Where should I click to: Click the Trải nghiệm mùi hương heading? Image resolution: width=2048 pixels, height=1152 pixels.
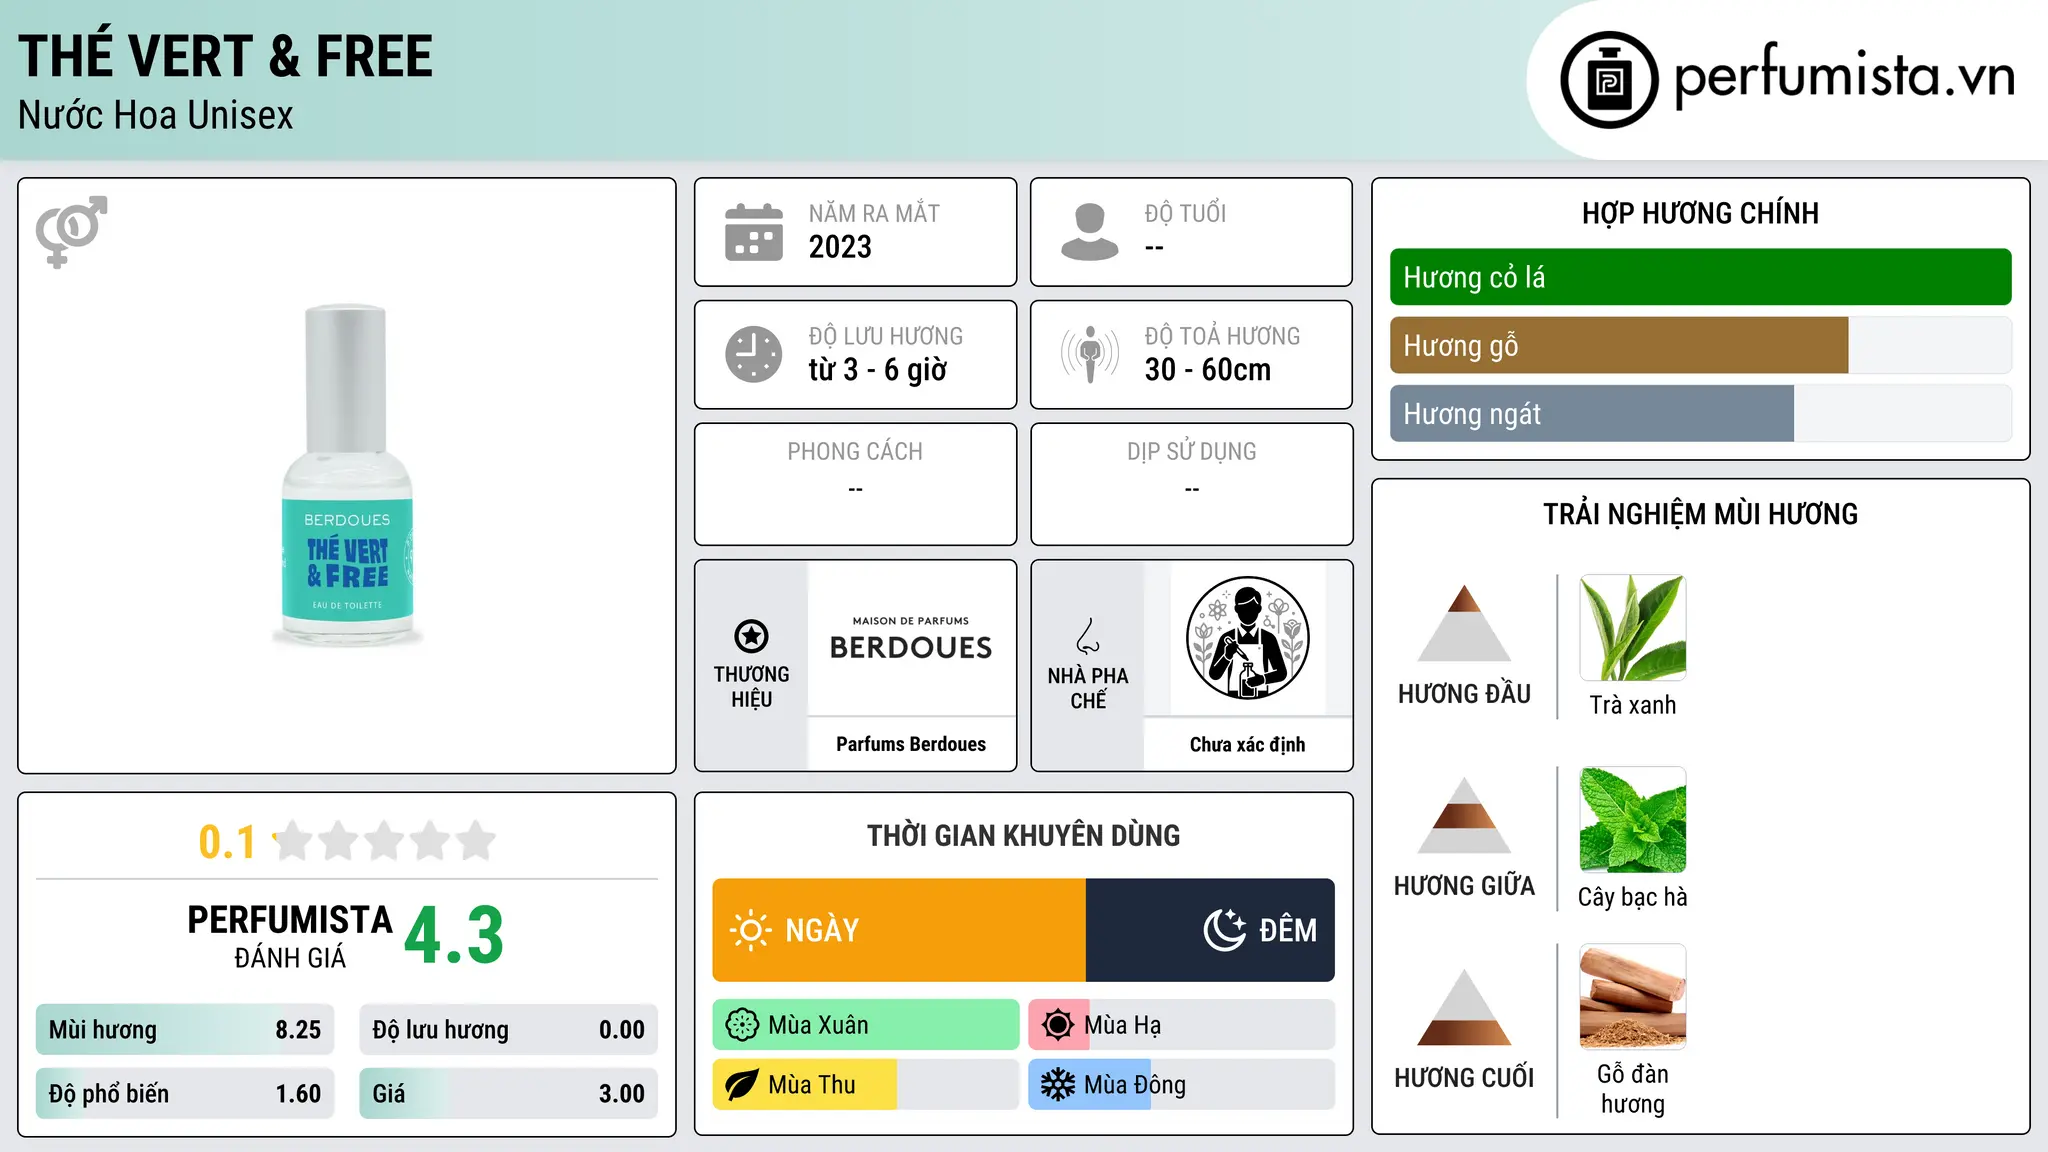click(1700, 514)
